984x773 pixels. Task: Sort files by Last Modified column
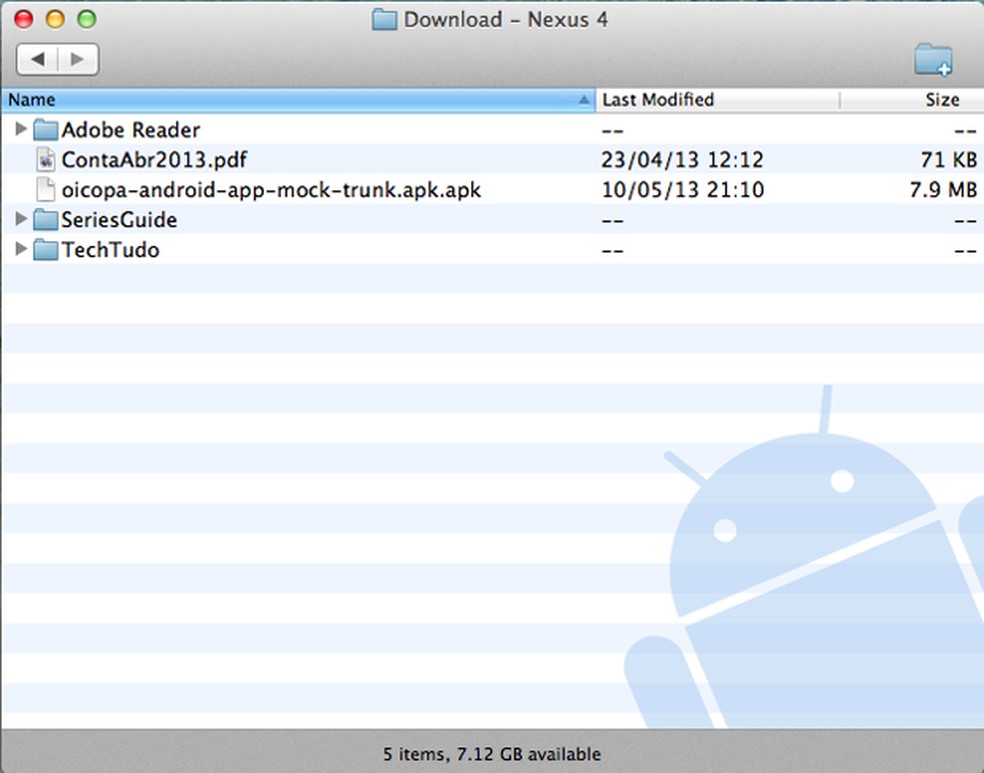[x=717, y=100]
